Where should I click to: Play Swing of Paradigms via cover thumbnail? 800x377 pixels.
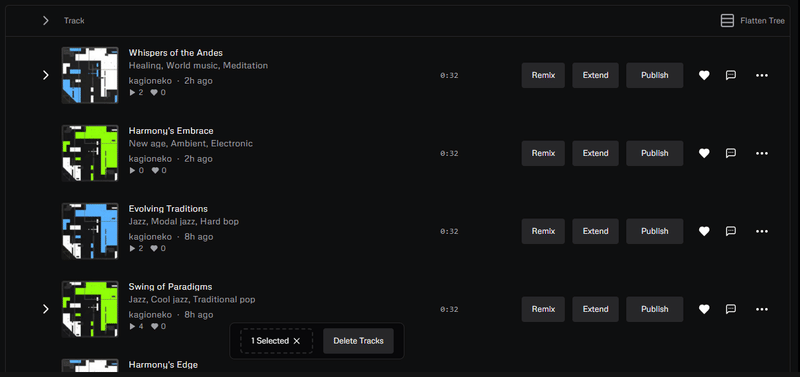point(90,309)
